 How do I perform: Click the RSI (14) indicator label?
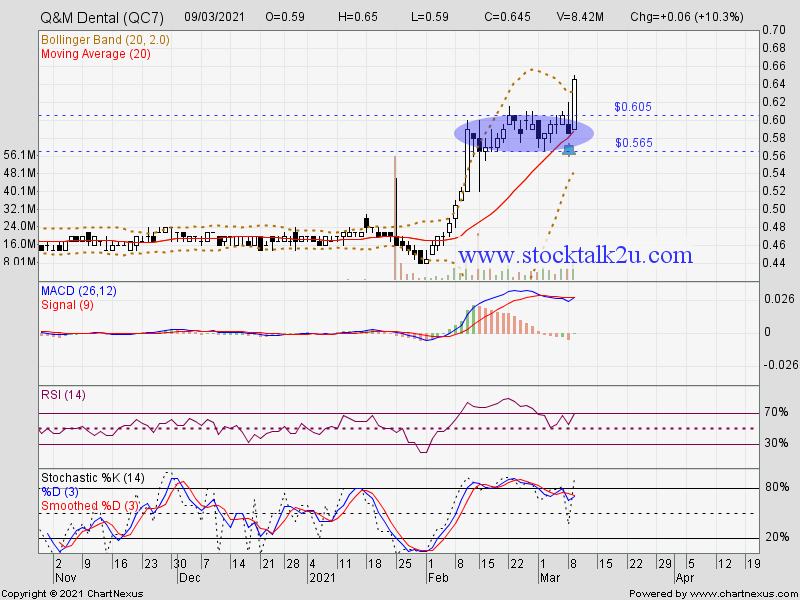tap(63, 395)
